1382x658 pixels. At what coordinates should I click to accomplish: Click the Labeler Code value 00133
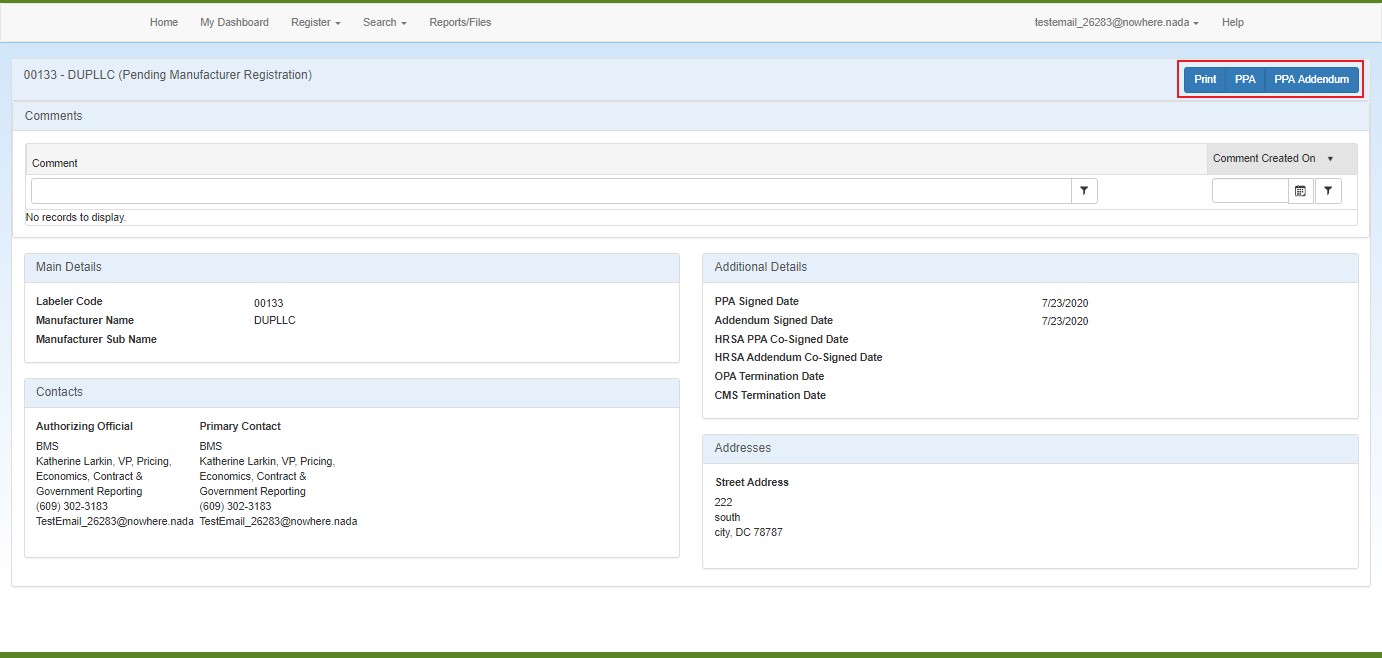269,303
